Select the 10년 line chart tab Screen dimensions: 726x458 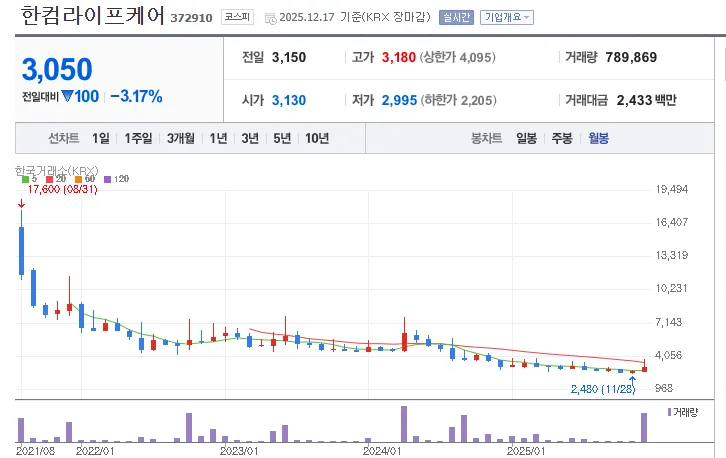(317, 138)
